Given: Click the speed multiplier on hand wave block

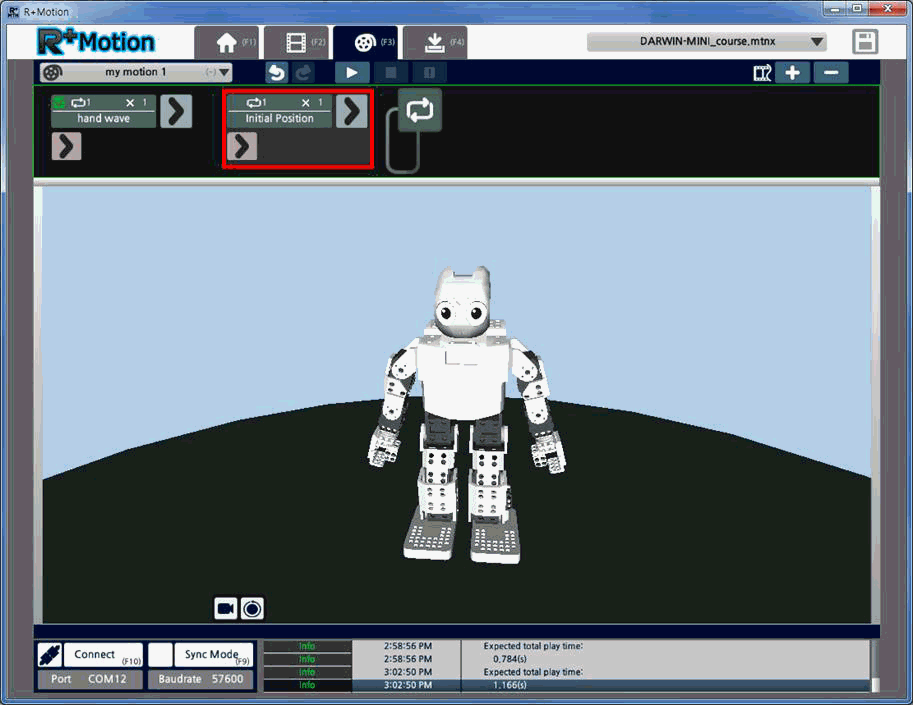Looking at the screenshot, I should (x=137, y=102).
